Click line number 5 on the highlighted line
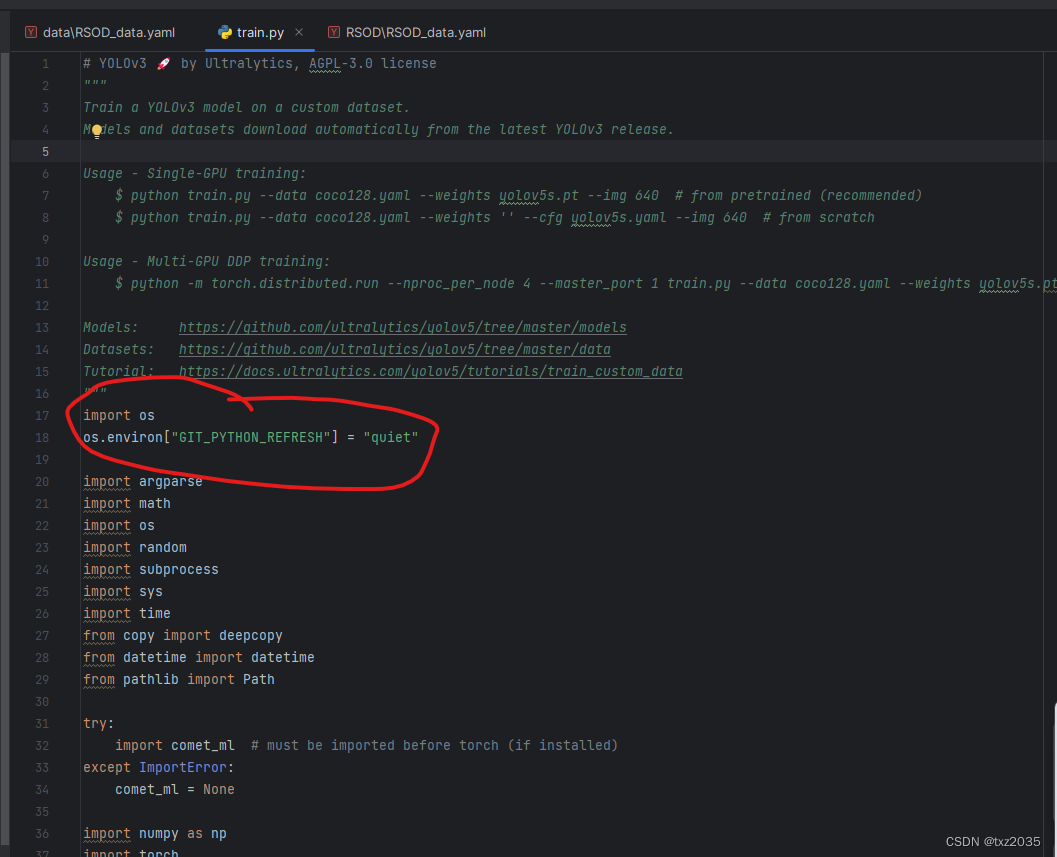Image resolution: width=1057 pixels, height=857 pixels. pyautogui.click(x=45, y=151)
